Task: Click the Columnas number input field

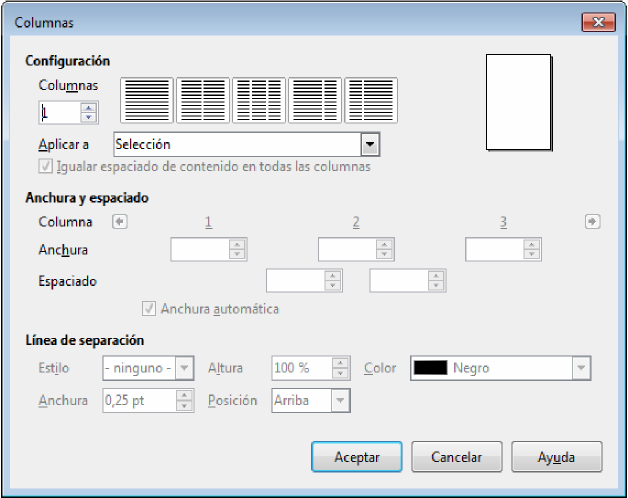Action: 60,113
